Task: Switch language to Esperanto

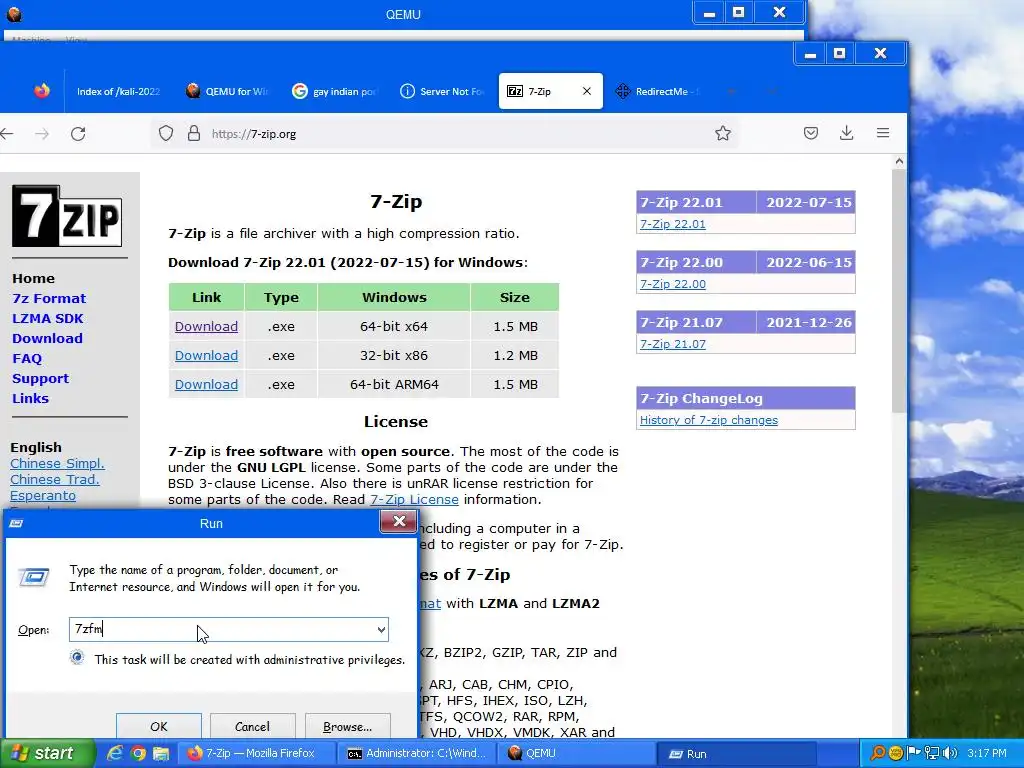Action: [x=42, y=496]
